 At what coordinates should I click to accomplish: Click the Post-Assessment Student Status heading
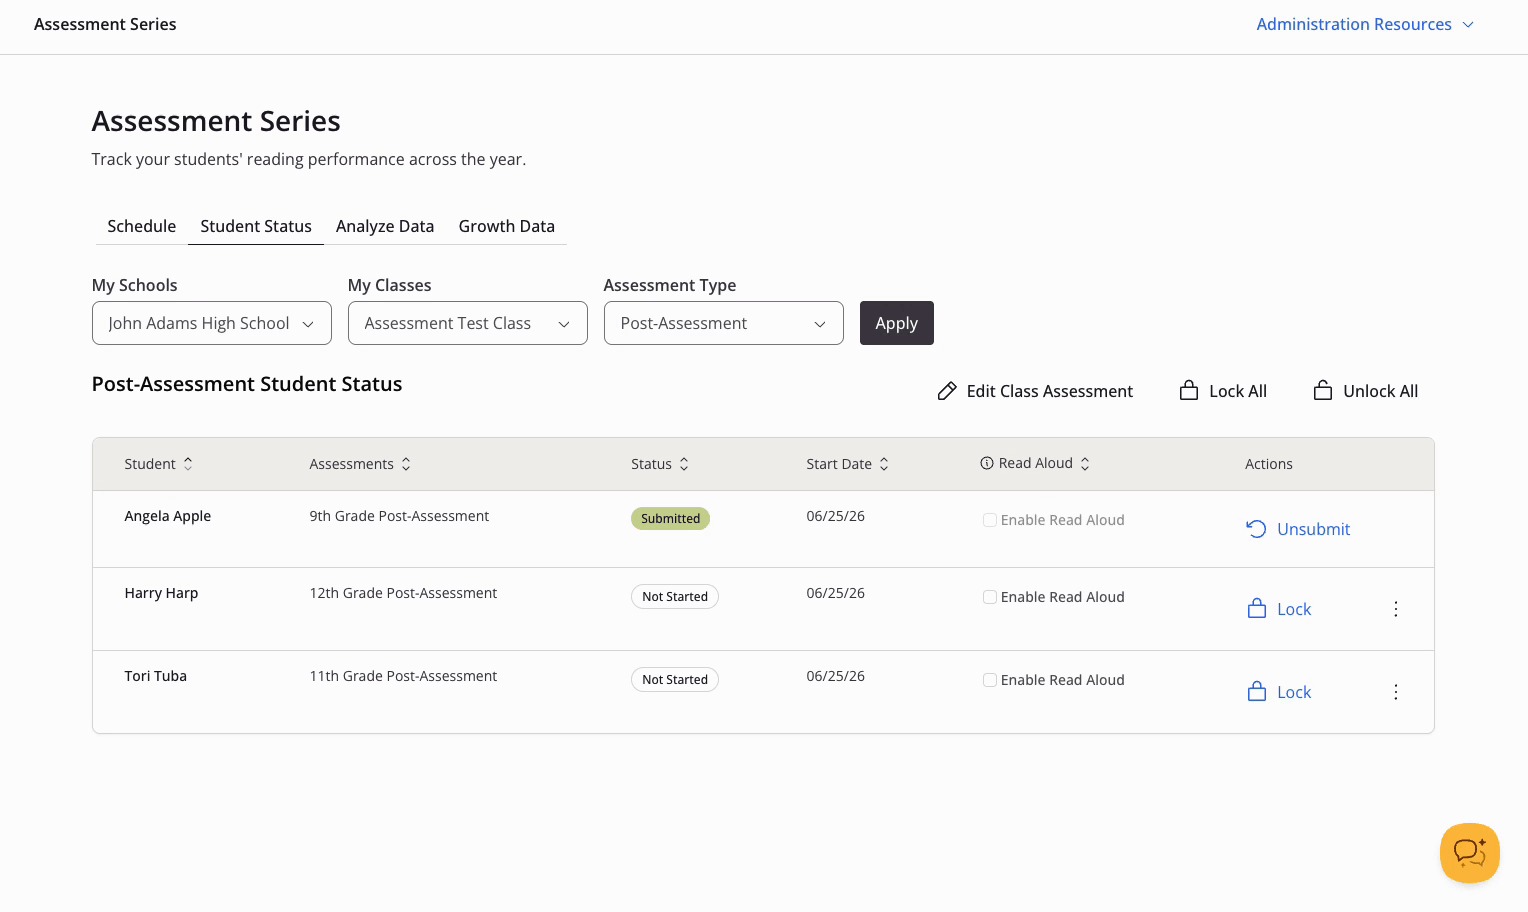tap(247, 384)
